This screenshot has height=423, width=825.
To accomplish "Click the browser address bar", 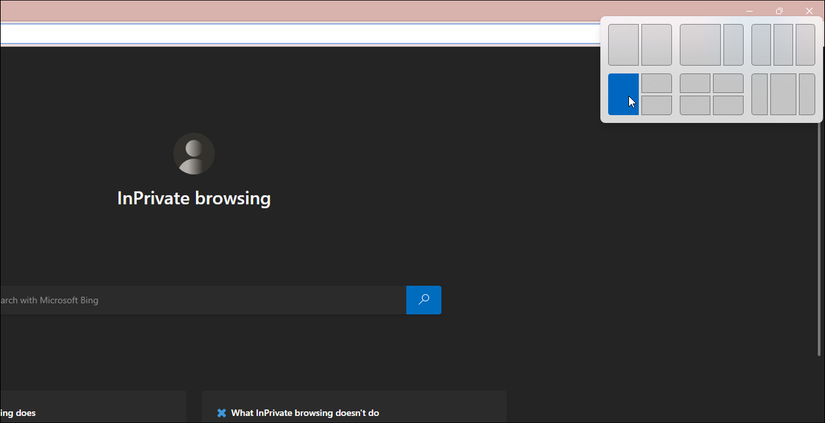I will click(300, 34).
